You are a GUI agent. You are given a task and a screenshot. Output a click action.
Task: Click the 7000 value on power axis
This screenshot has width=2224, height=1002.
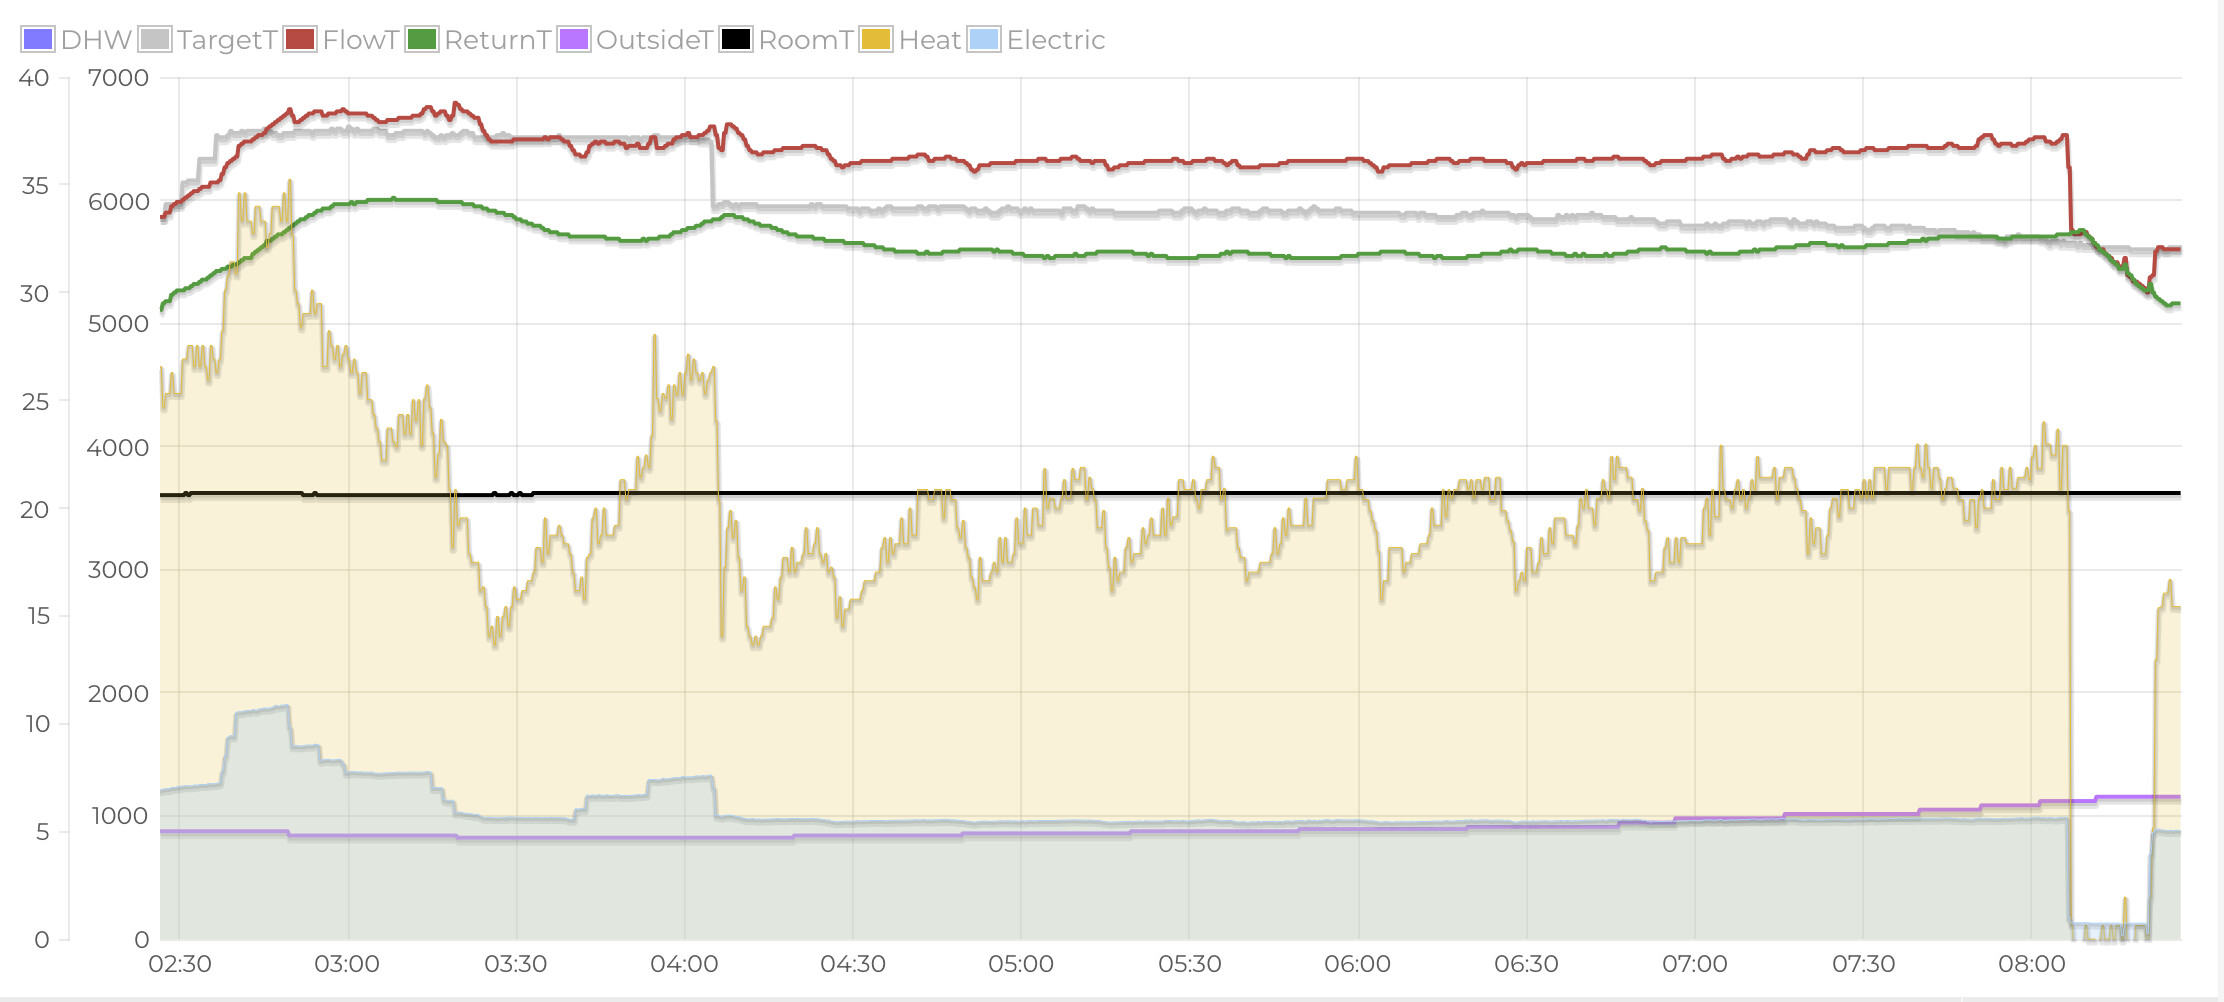118,78
